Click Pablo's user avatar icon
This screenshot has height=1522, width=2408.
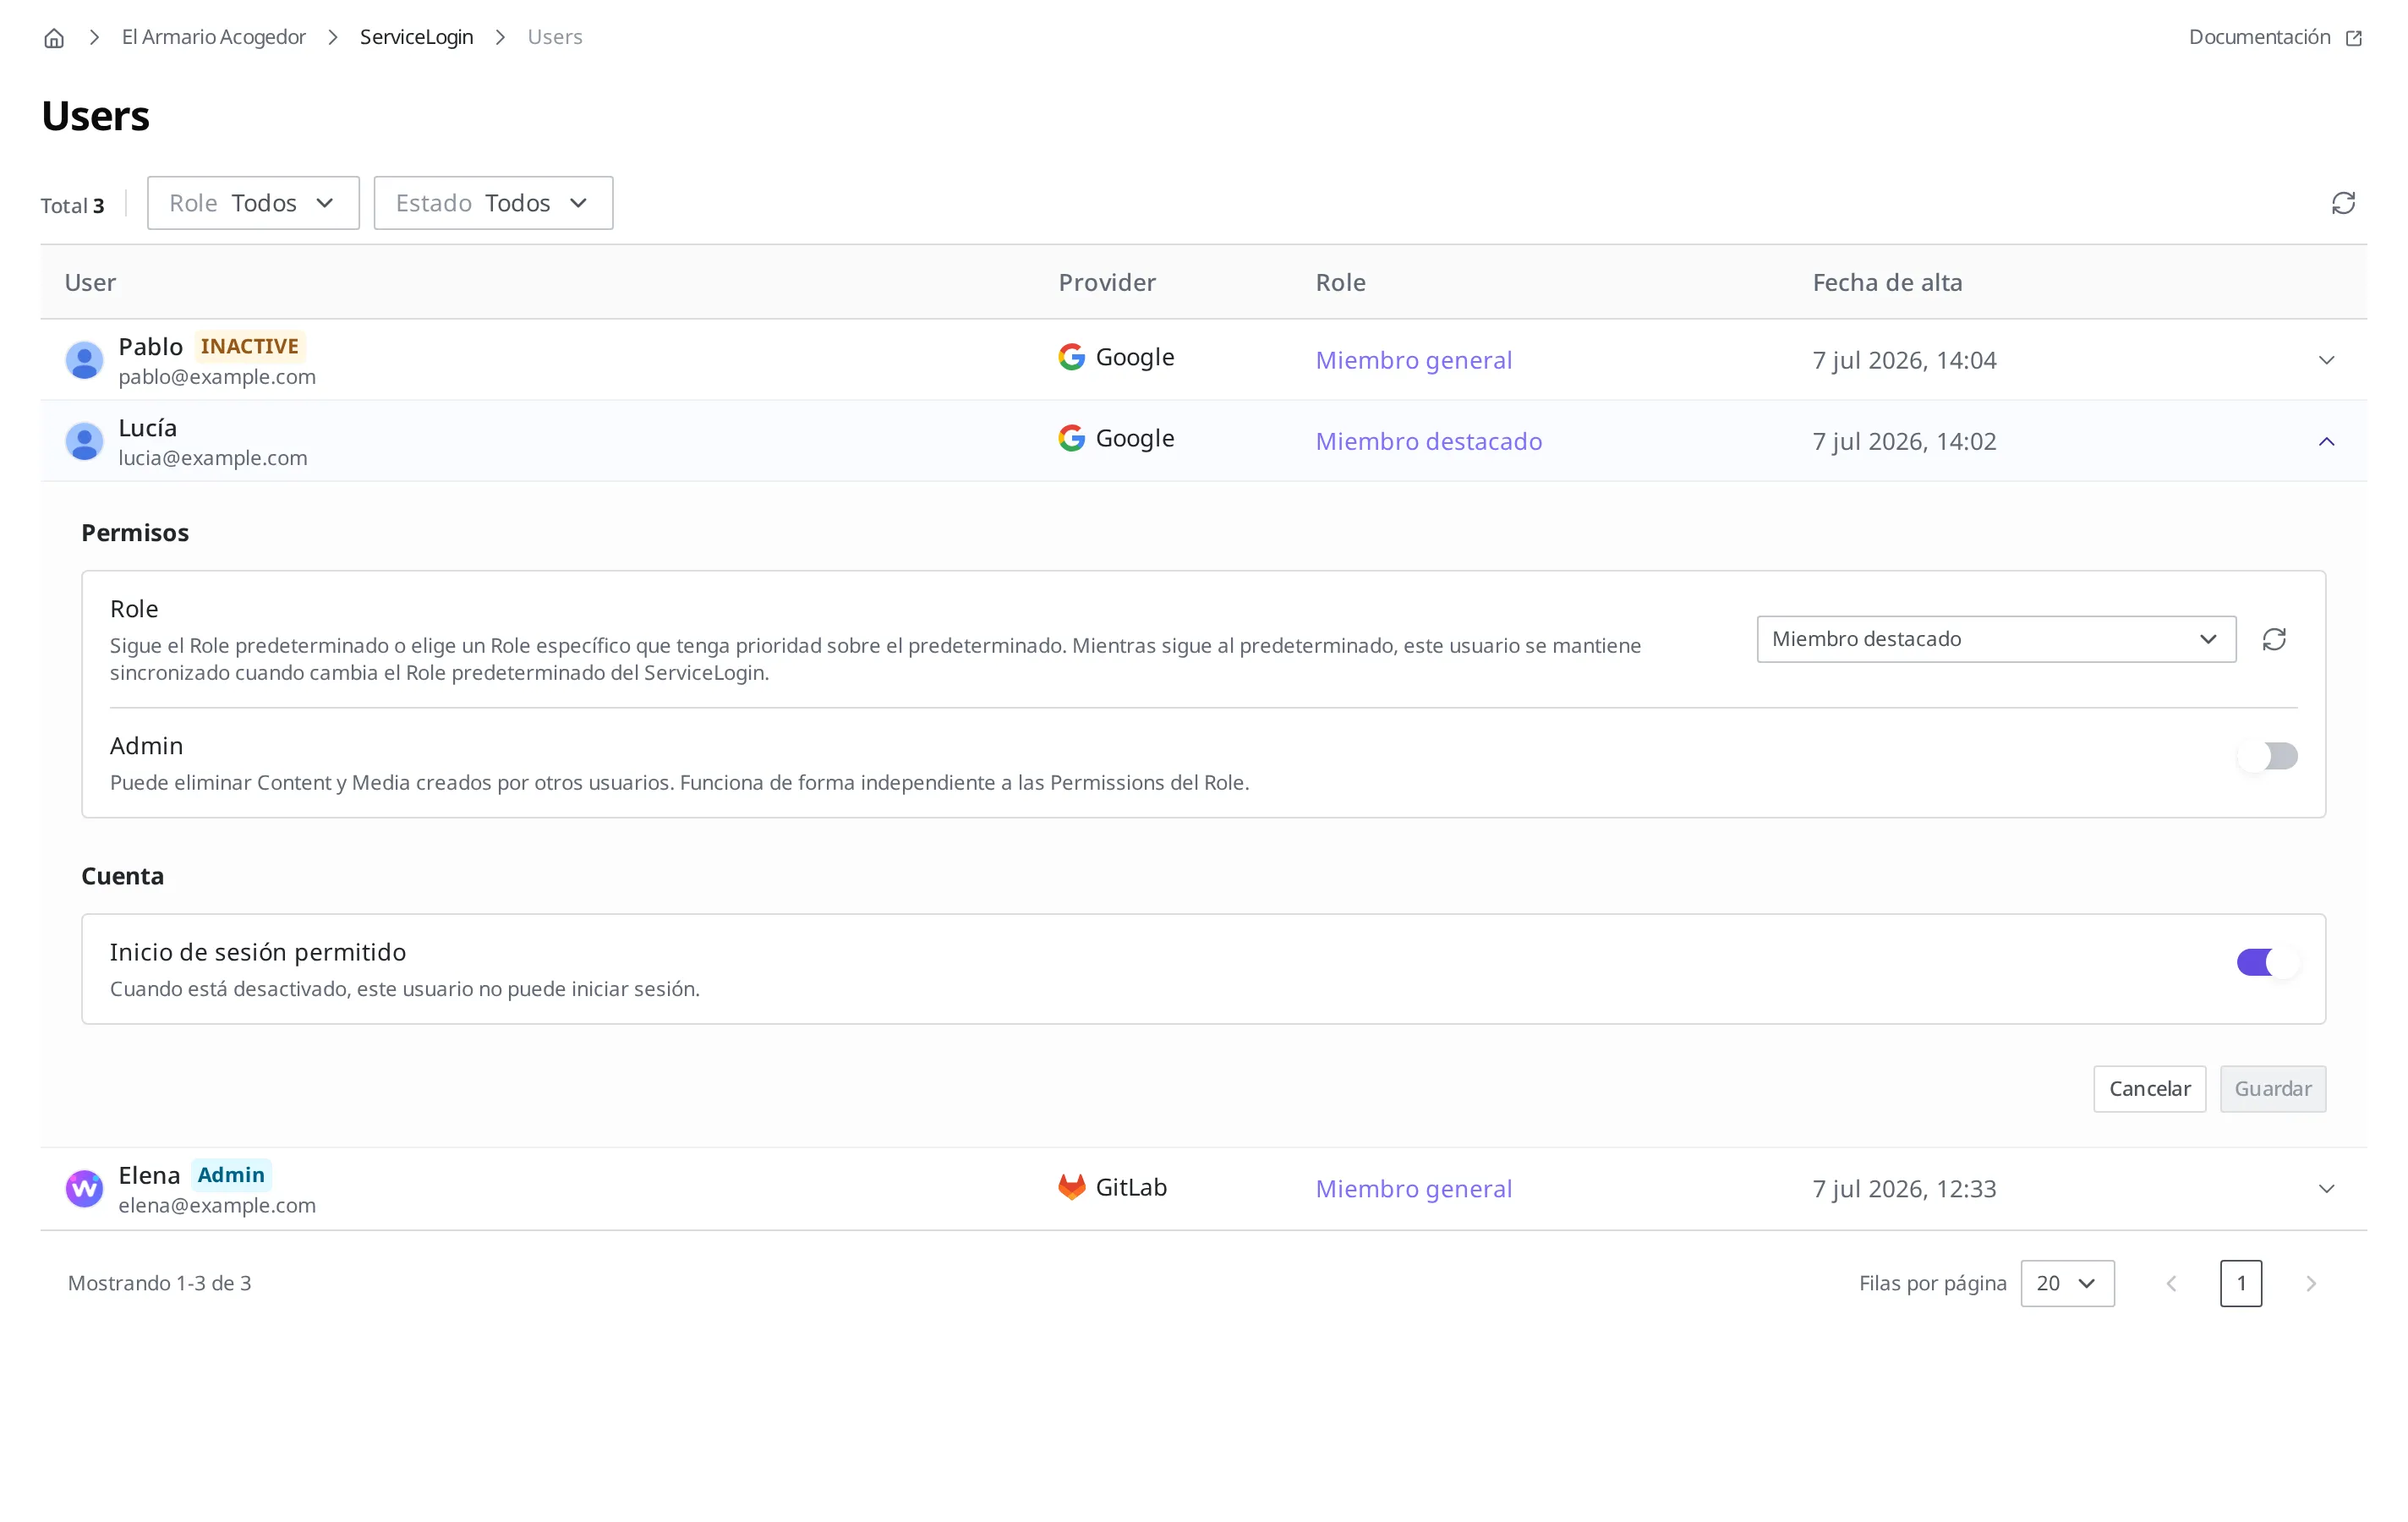[85, 360]
